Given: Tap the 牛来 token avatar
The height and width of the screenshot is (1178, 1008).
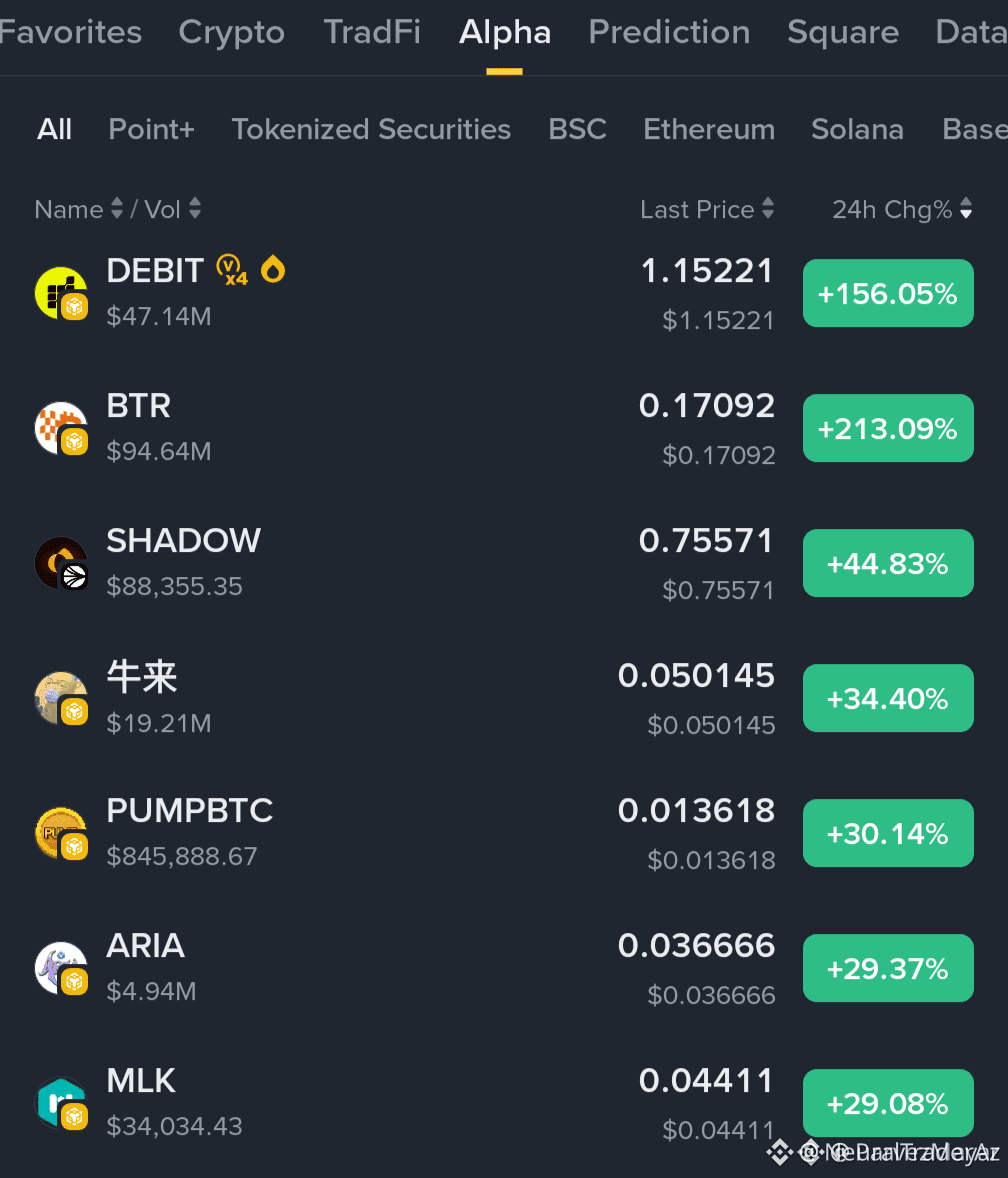Looking at the screenshot, I should [x=62, y=698].
